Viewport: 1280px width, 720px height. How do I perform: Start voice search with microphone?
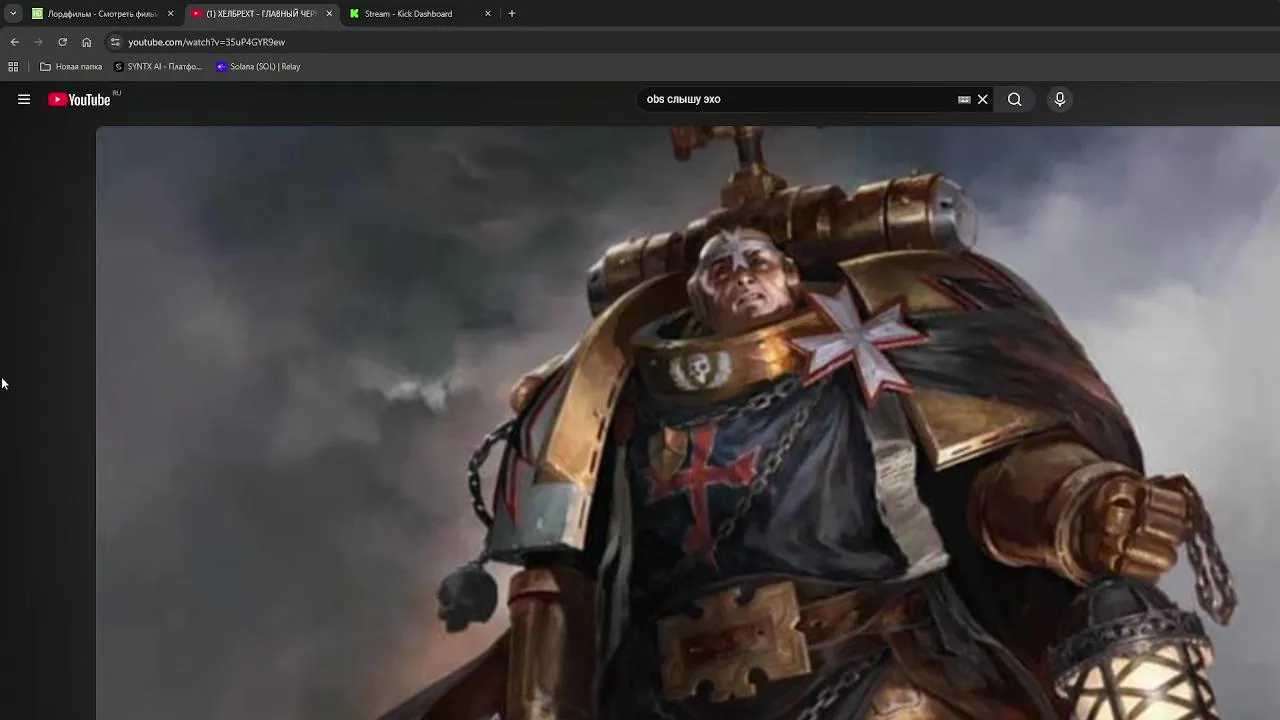(1060, 99)
